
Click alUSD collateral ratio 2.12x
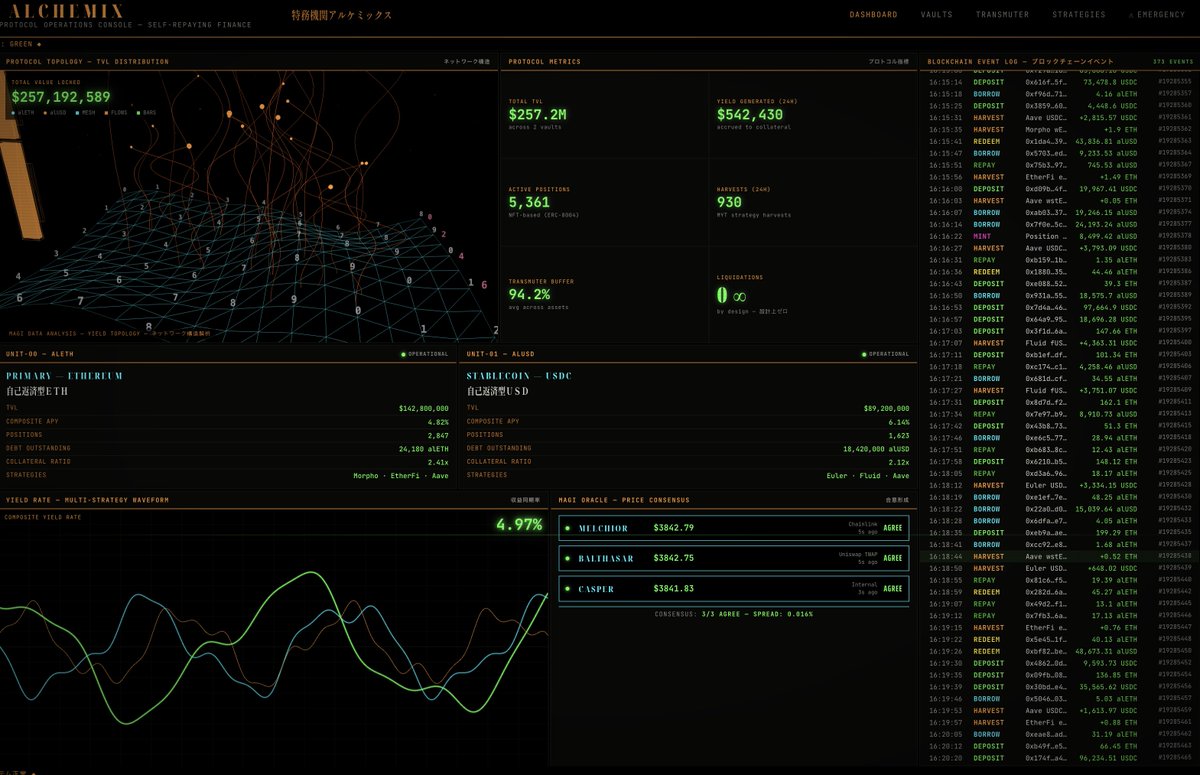899,461
